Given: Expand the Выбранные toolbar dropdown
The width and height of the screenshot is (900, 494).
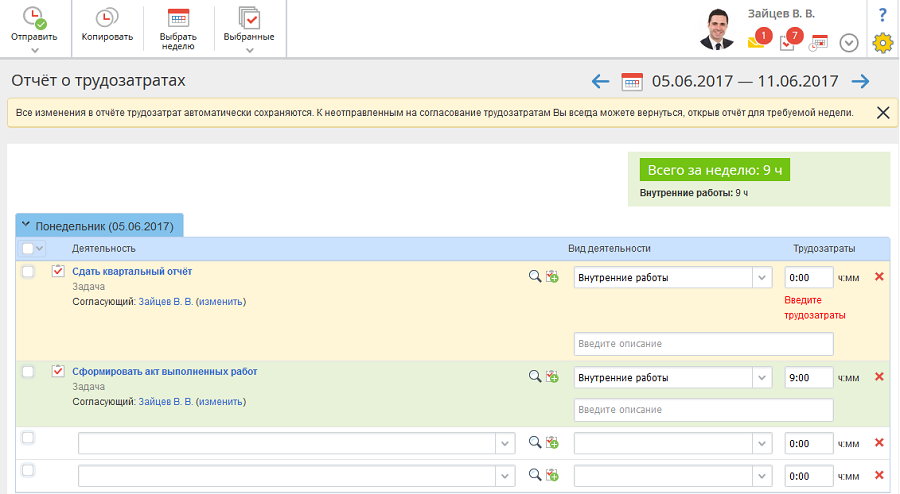Looking at the screenshot, I should (249, 49).
